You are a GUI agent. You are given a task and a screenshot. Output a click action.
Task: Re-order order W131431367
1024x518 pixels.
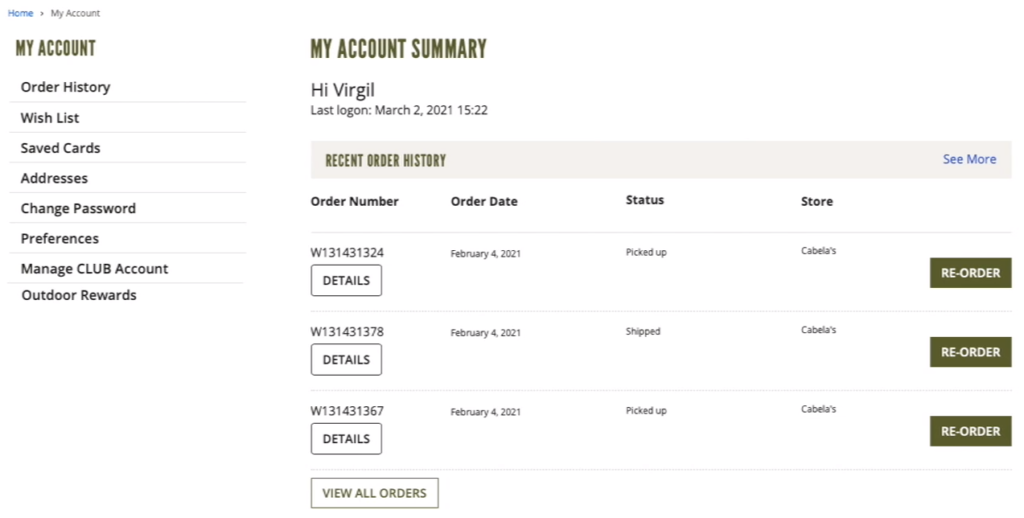(970, 431)
